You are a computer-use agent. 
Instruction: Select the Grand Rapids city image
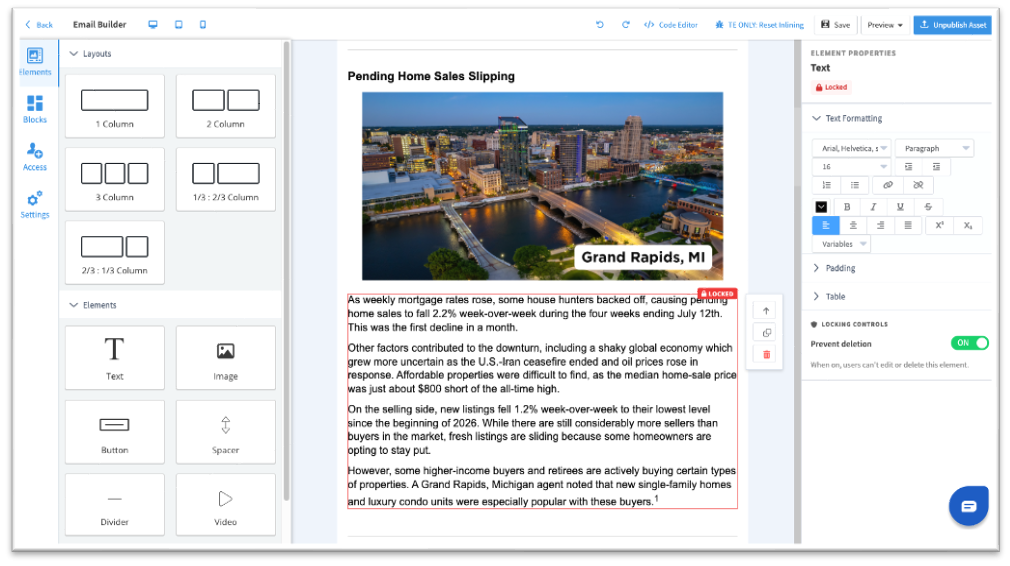point(542,186)
